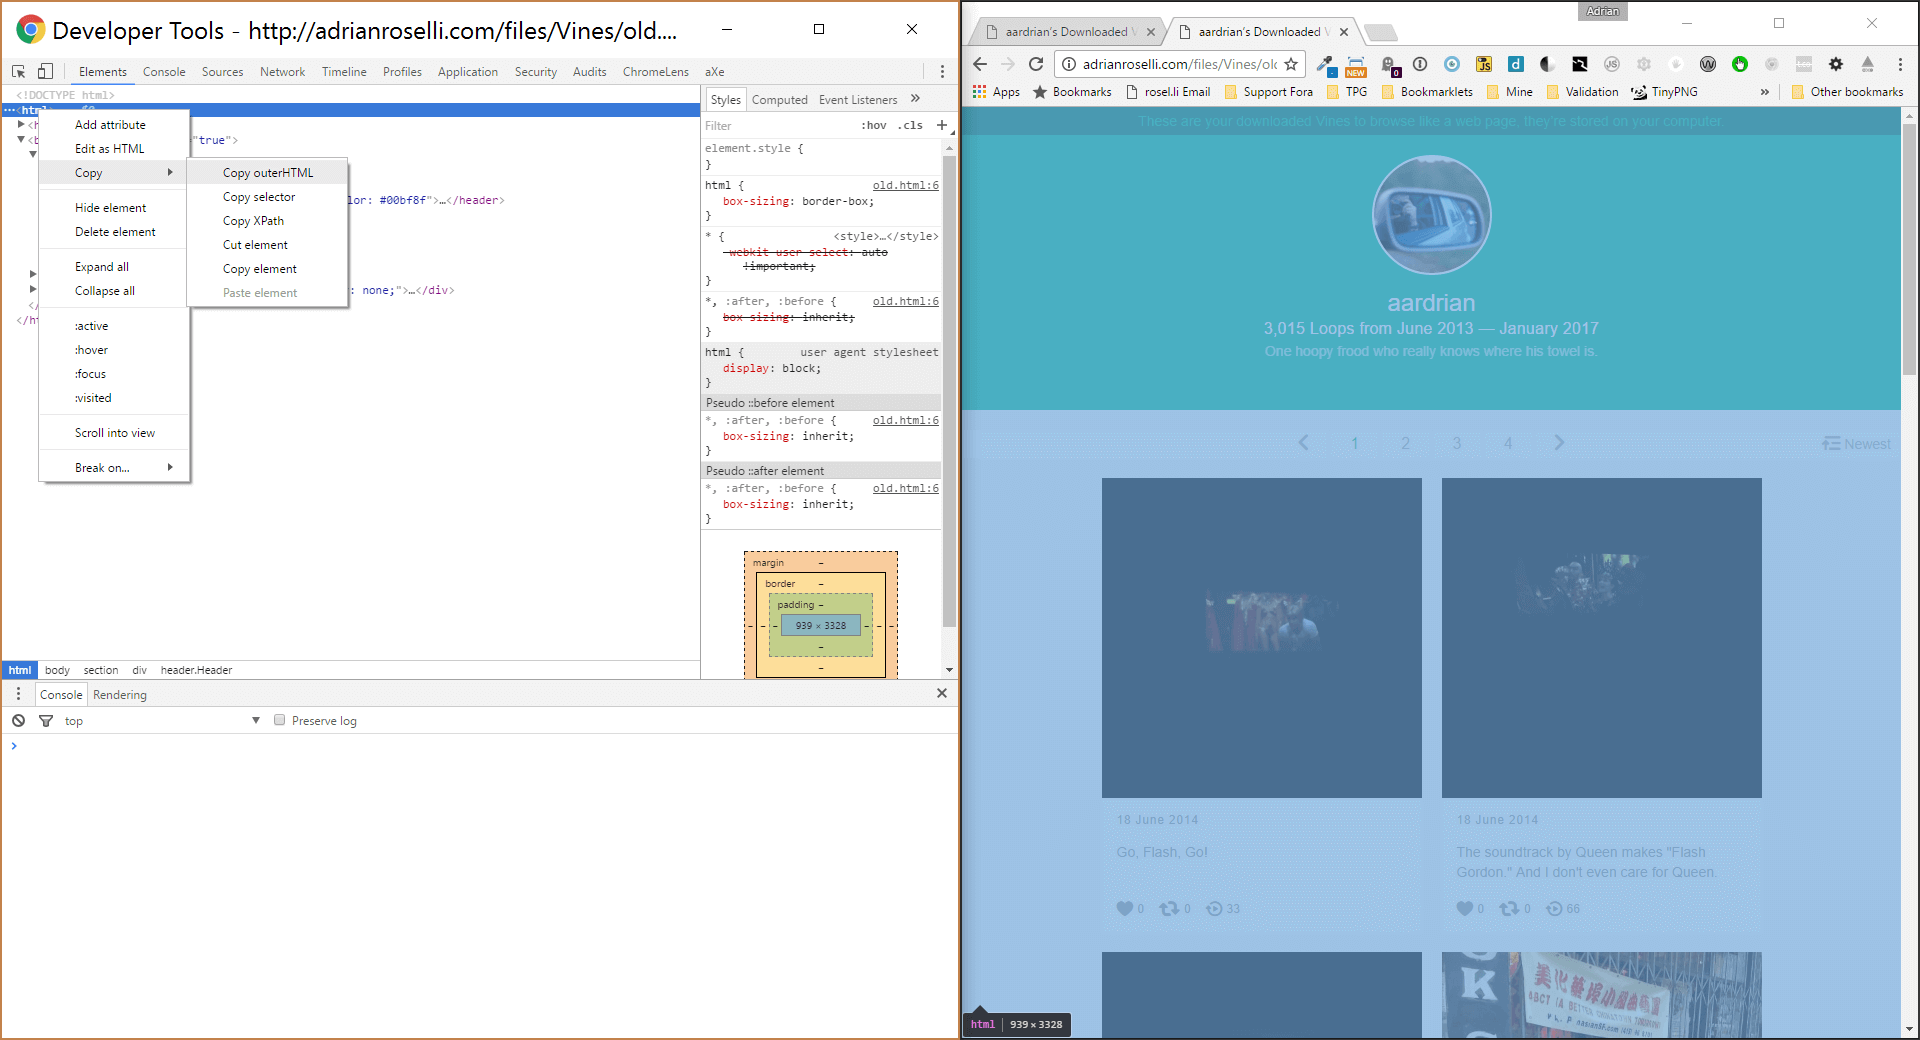This screenshot has width=1920, height=1040.
Task: Bookmark this page with the star icon
Action: 1291,64
